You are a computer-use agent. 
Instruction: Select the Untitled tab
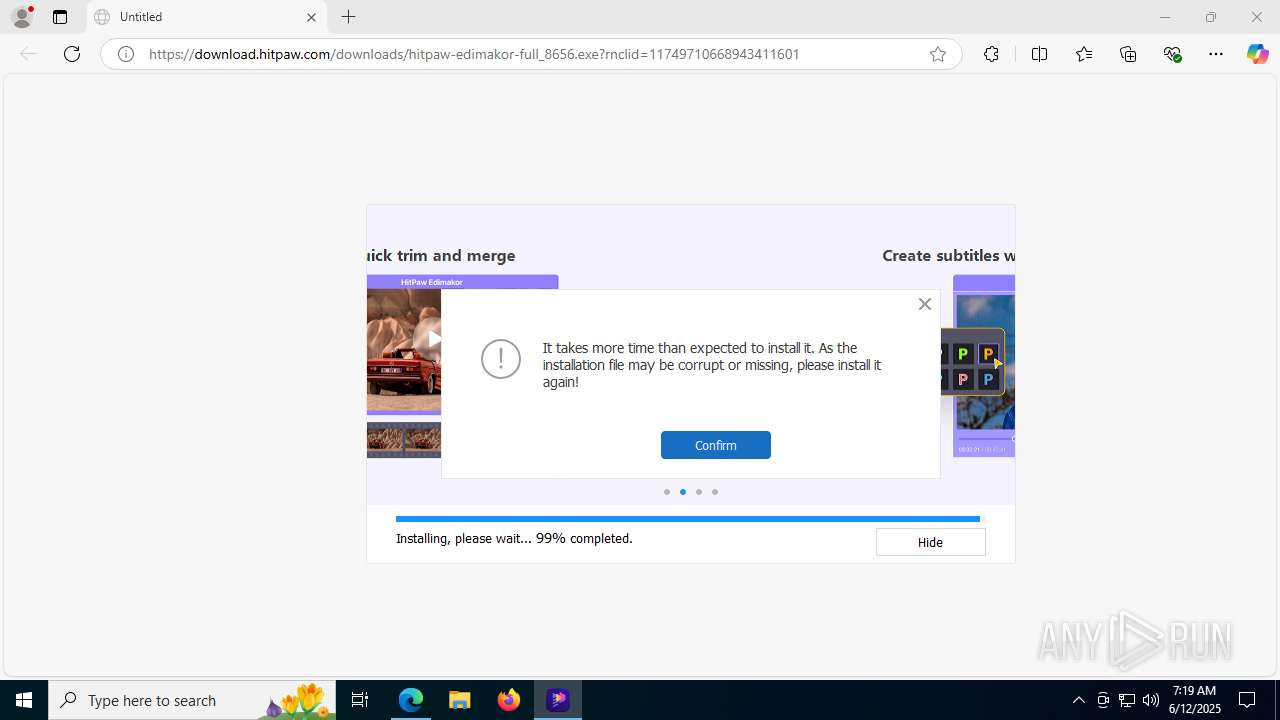[207, 17]
